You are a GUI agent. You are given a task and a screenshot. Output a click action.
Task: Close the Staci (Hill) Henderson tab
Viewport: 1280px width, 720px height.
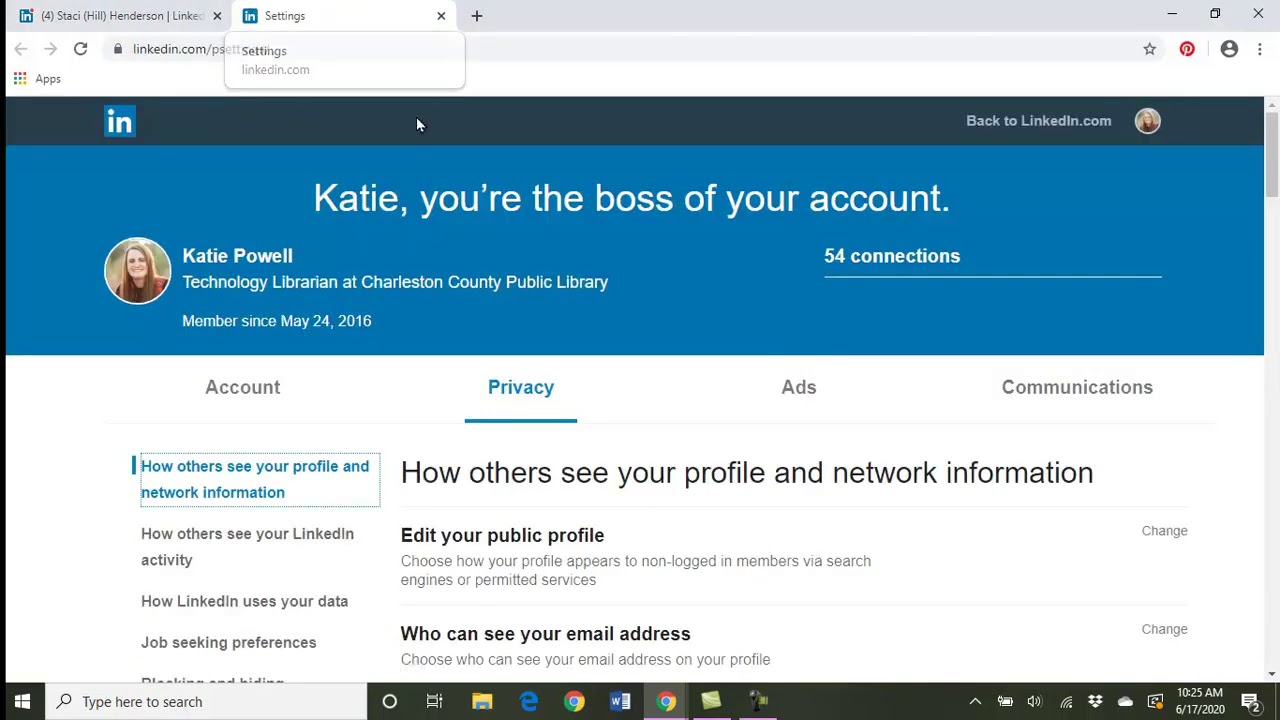click(x=217, y=16)
